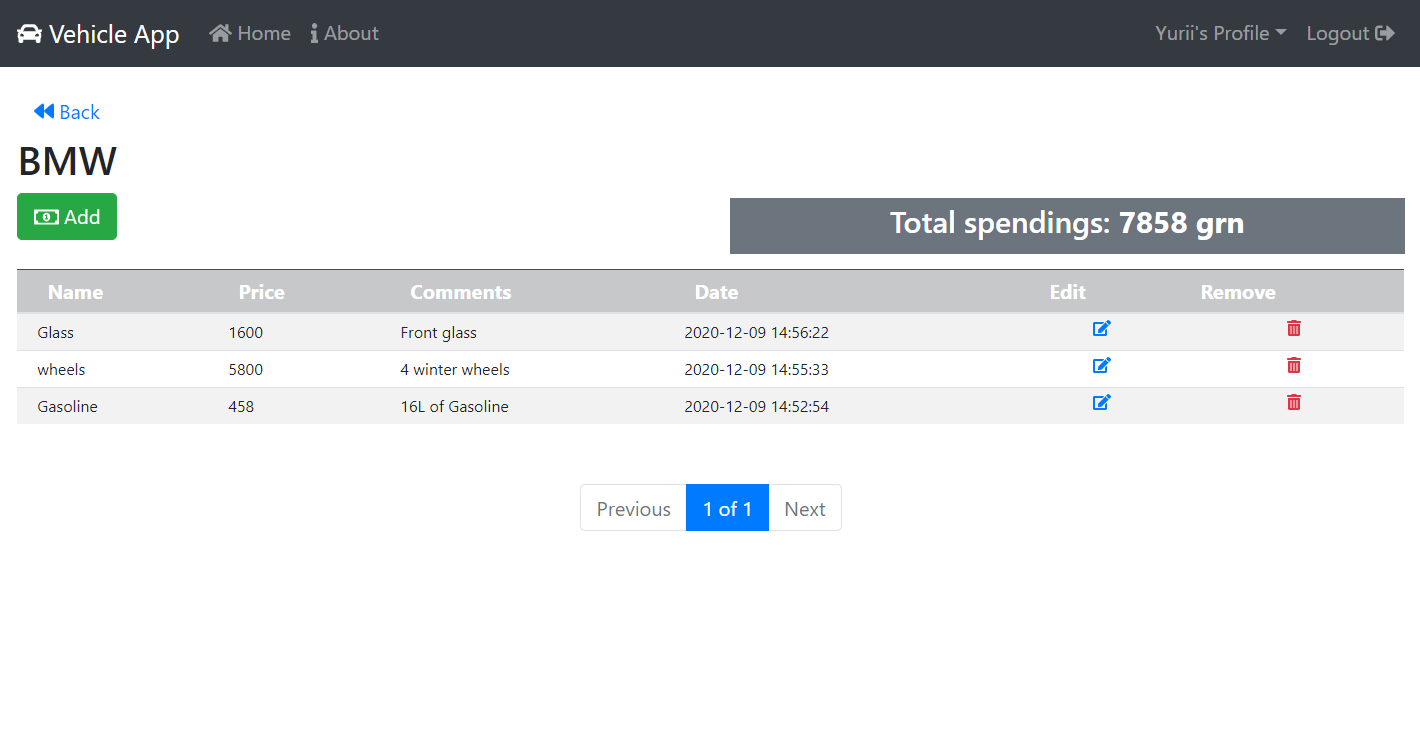The width and height of the screenshot is (1420, 748).
Task: Go to Home in the navbar
Action: [250, 33]
